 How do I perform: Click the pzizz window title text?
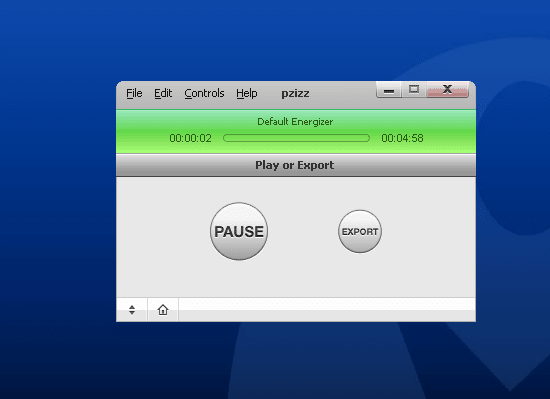[295, 93]
